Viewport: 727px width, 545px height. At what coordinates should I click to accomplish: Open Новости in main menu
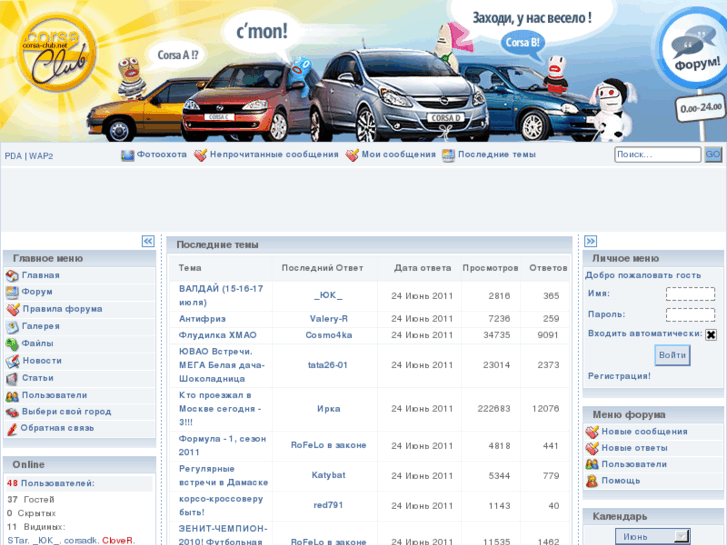[x=42, y=360]
